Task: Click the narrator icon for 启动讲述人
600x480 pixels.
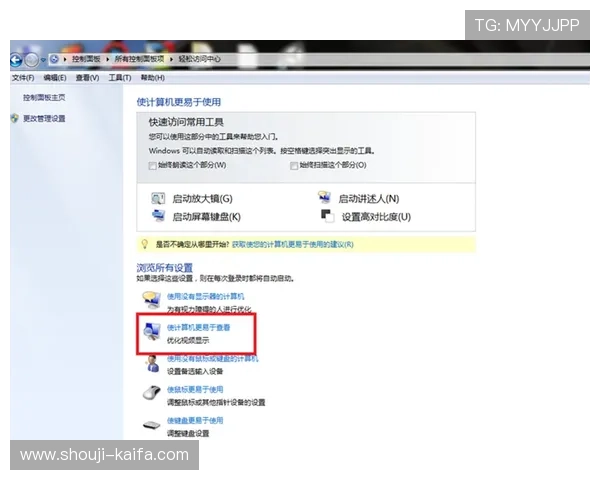Action: click(x=324, y=197)
